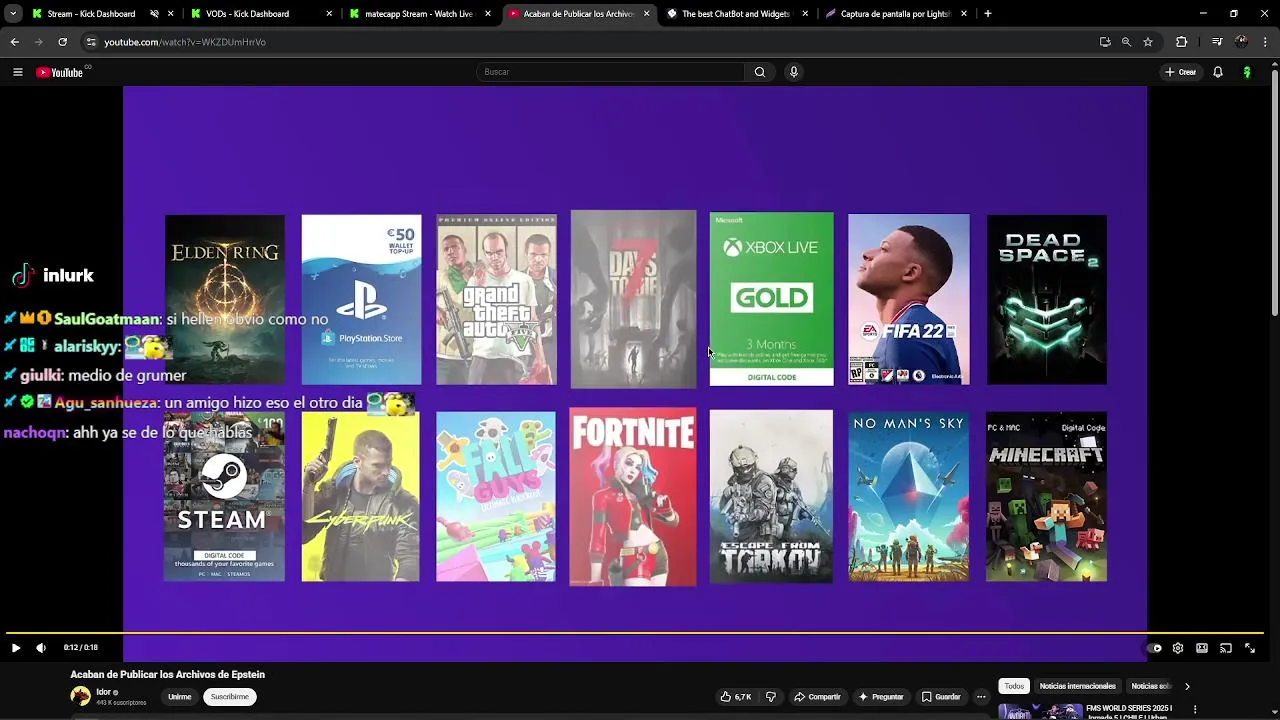Open the green account avatar menu
The width and height of the screenshot is (1280, 720).
click(x=1247, y=72)
